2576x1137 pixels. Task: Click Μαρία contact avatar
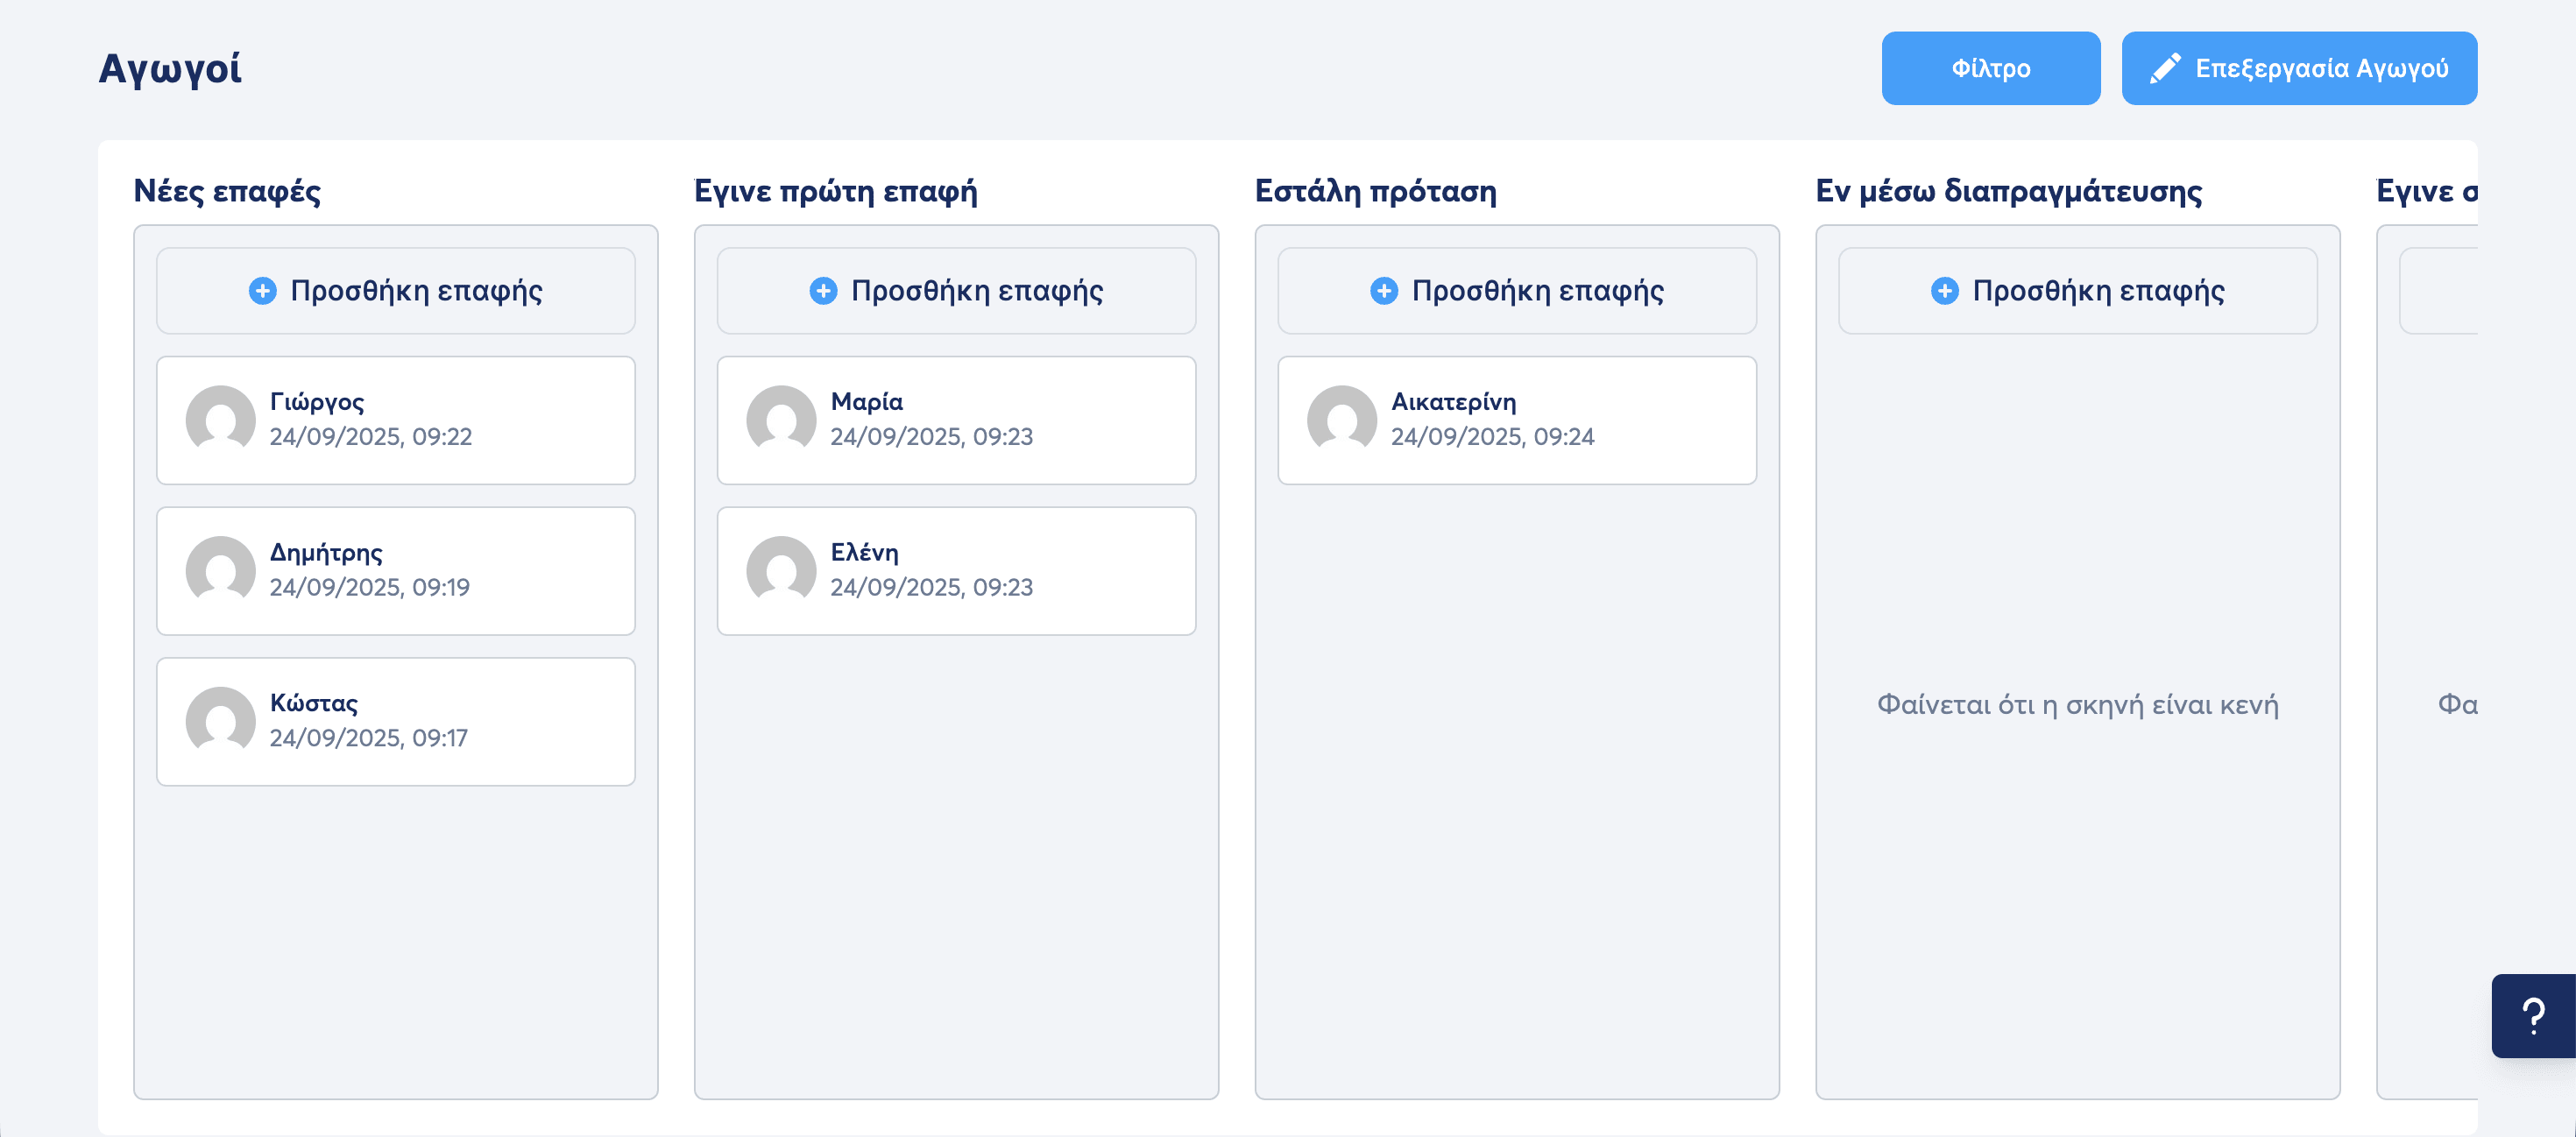781,420
